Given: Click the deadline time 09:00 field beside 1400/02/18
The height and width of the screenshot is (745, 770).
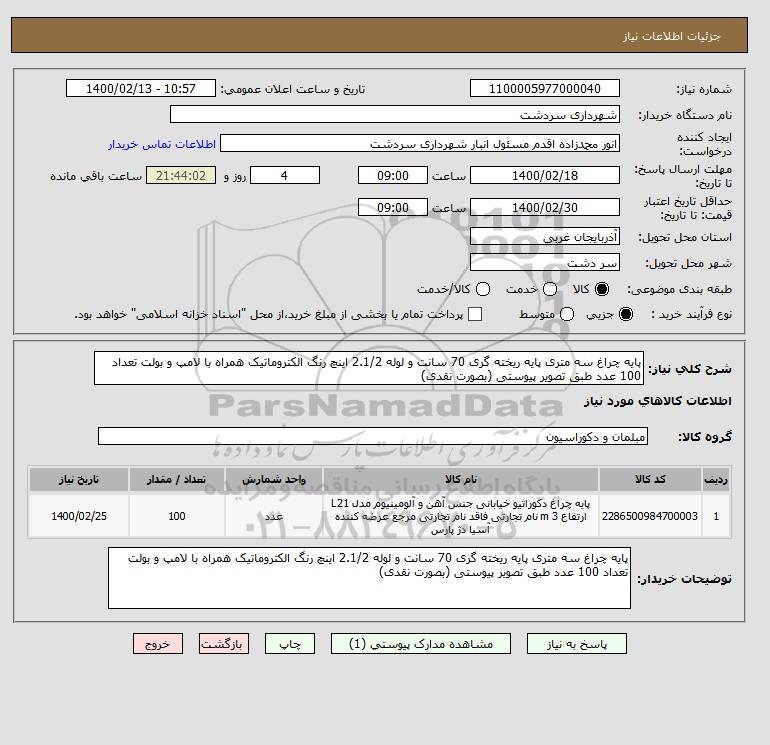Looking at the screenshot, I should (393, 175).
